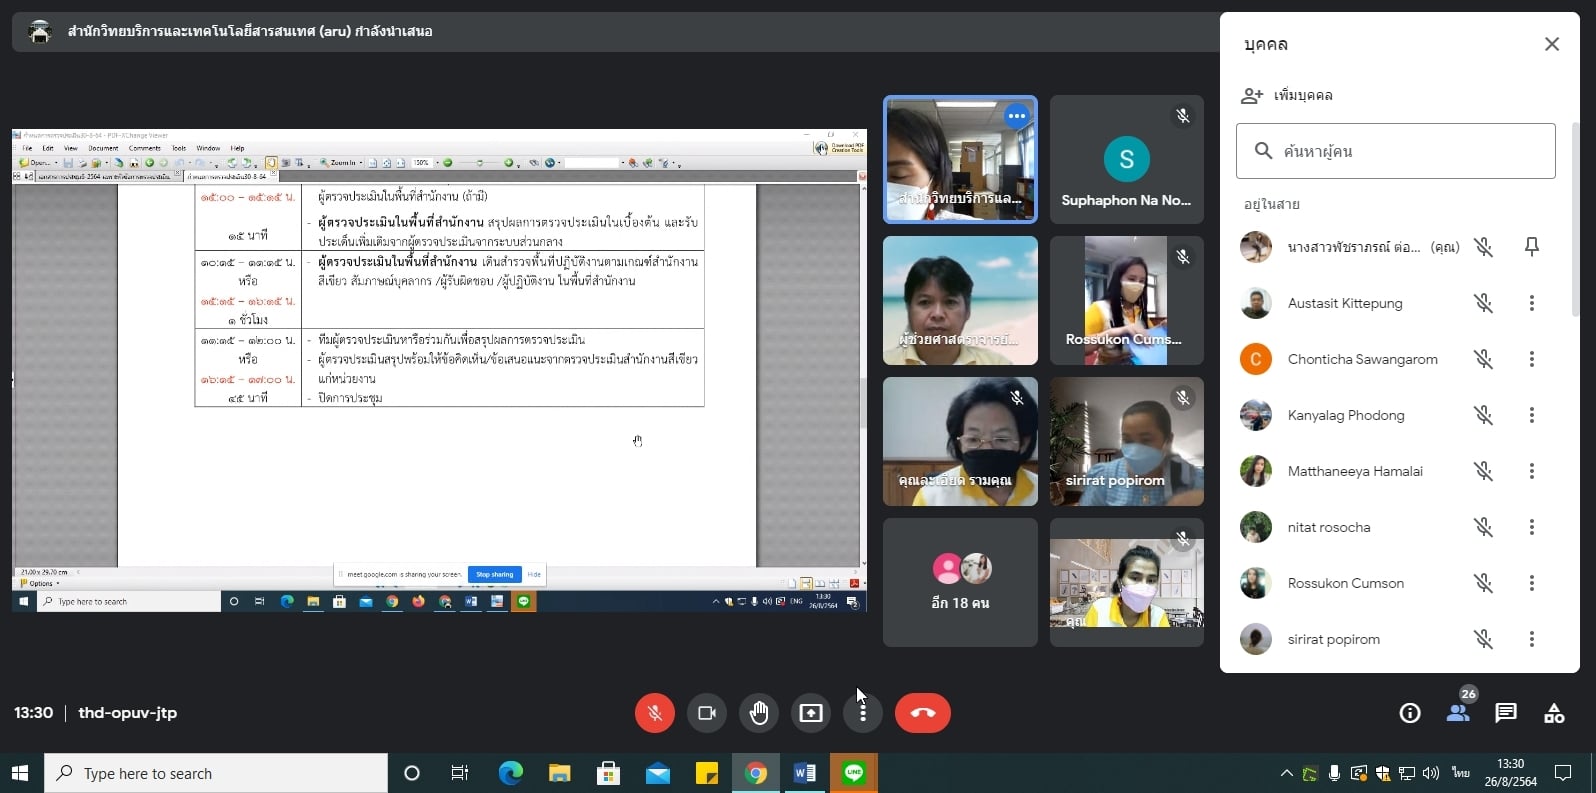Launch Microsoft Edge from the taskbar
Viewport: 1596px width, 793px height.
click(x=510, y=773)
